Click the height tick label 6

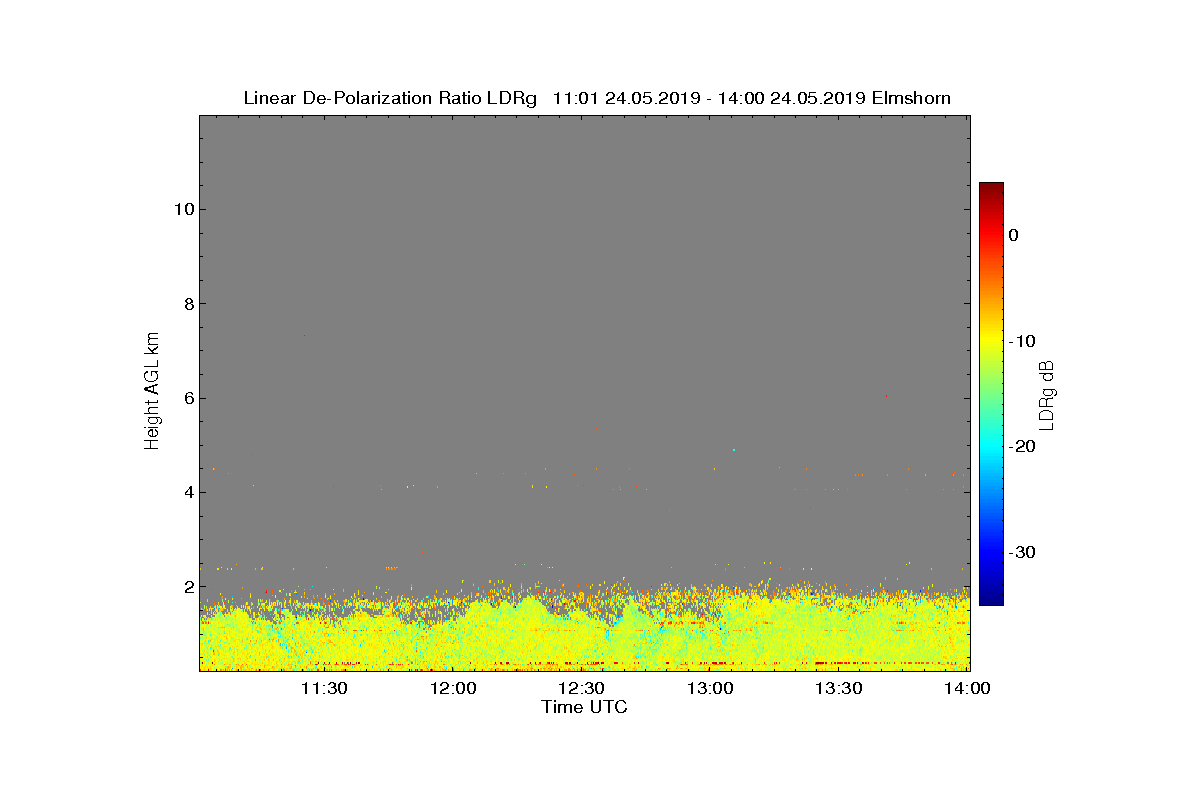pyautogui.click(x=188, y=398)
